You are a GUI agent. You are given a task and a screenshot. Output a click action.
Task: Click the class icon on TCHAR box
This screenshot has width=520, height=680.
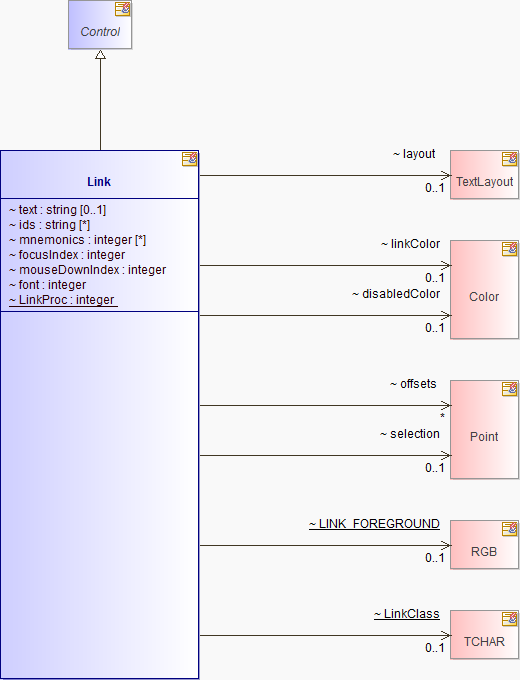pos(509,619)
